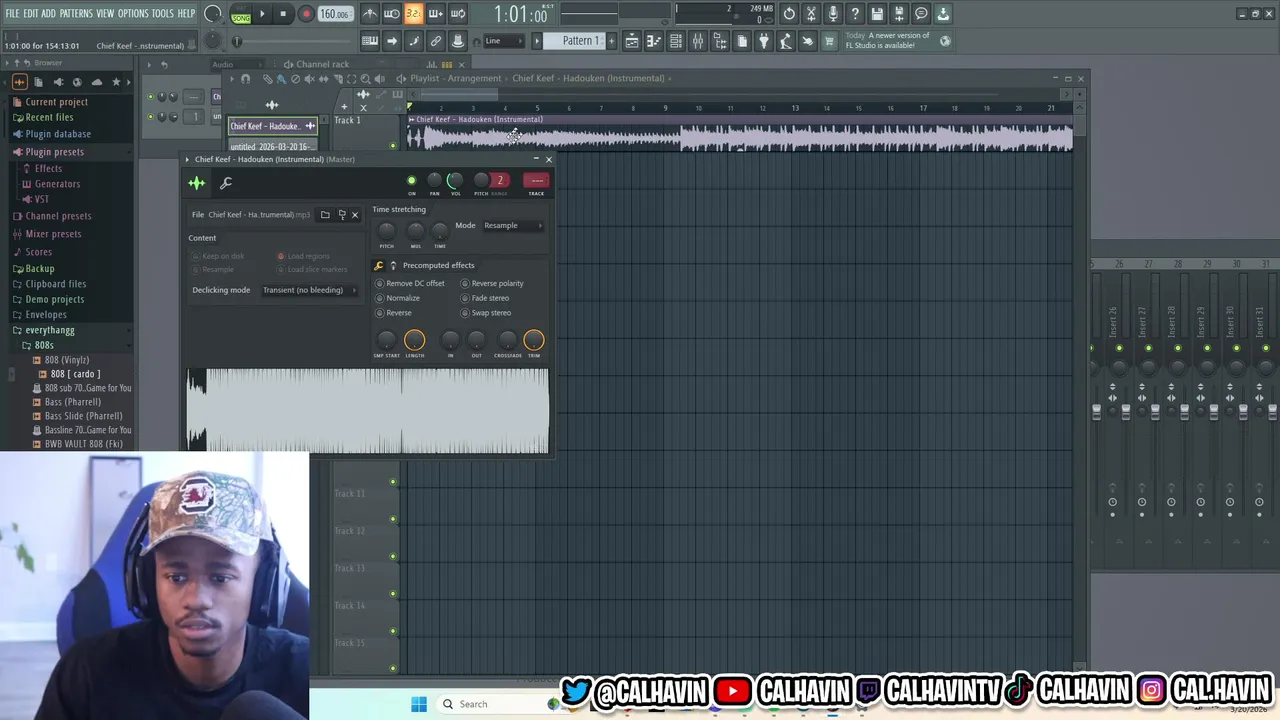Select Bass Slide (Pharrell) sample
Screen dimensions: 1280x720
[x=84, y=416]
